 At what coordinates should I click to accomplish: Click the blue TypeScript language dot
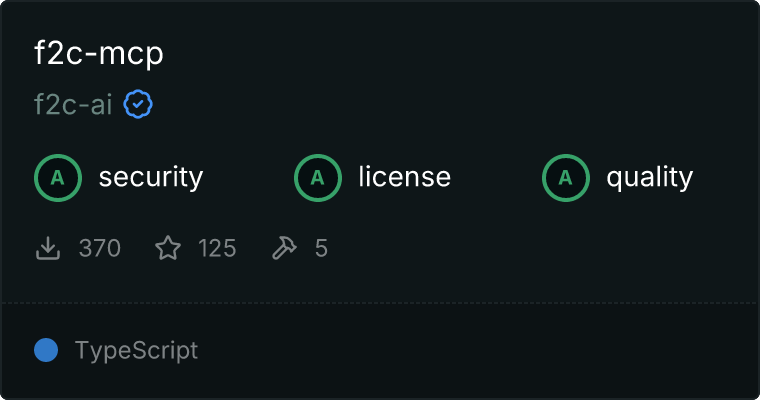tap(46, 350)
